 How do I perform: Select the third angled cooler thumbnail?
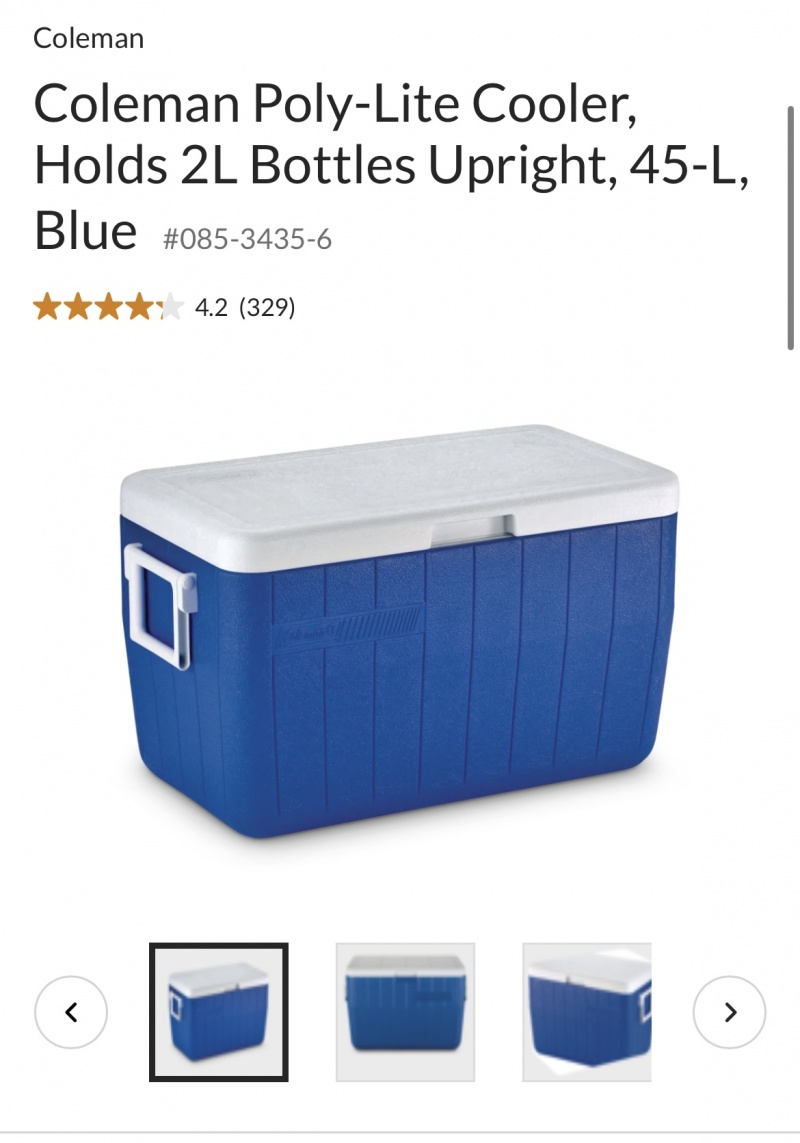(x=587, y=1012)
